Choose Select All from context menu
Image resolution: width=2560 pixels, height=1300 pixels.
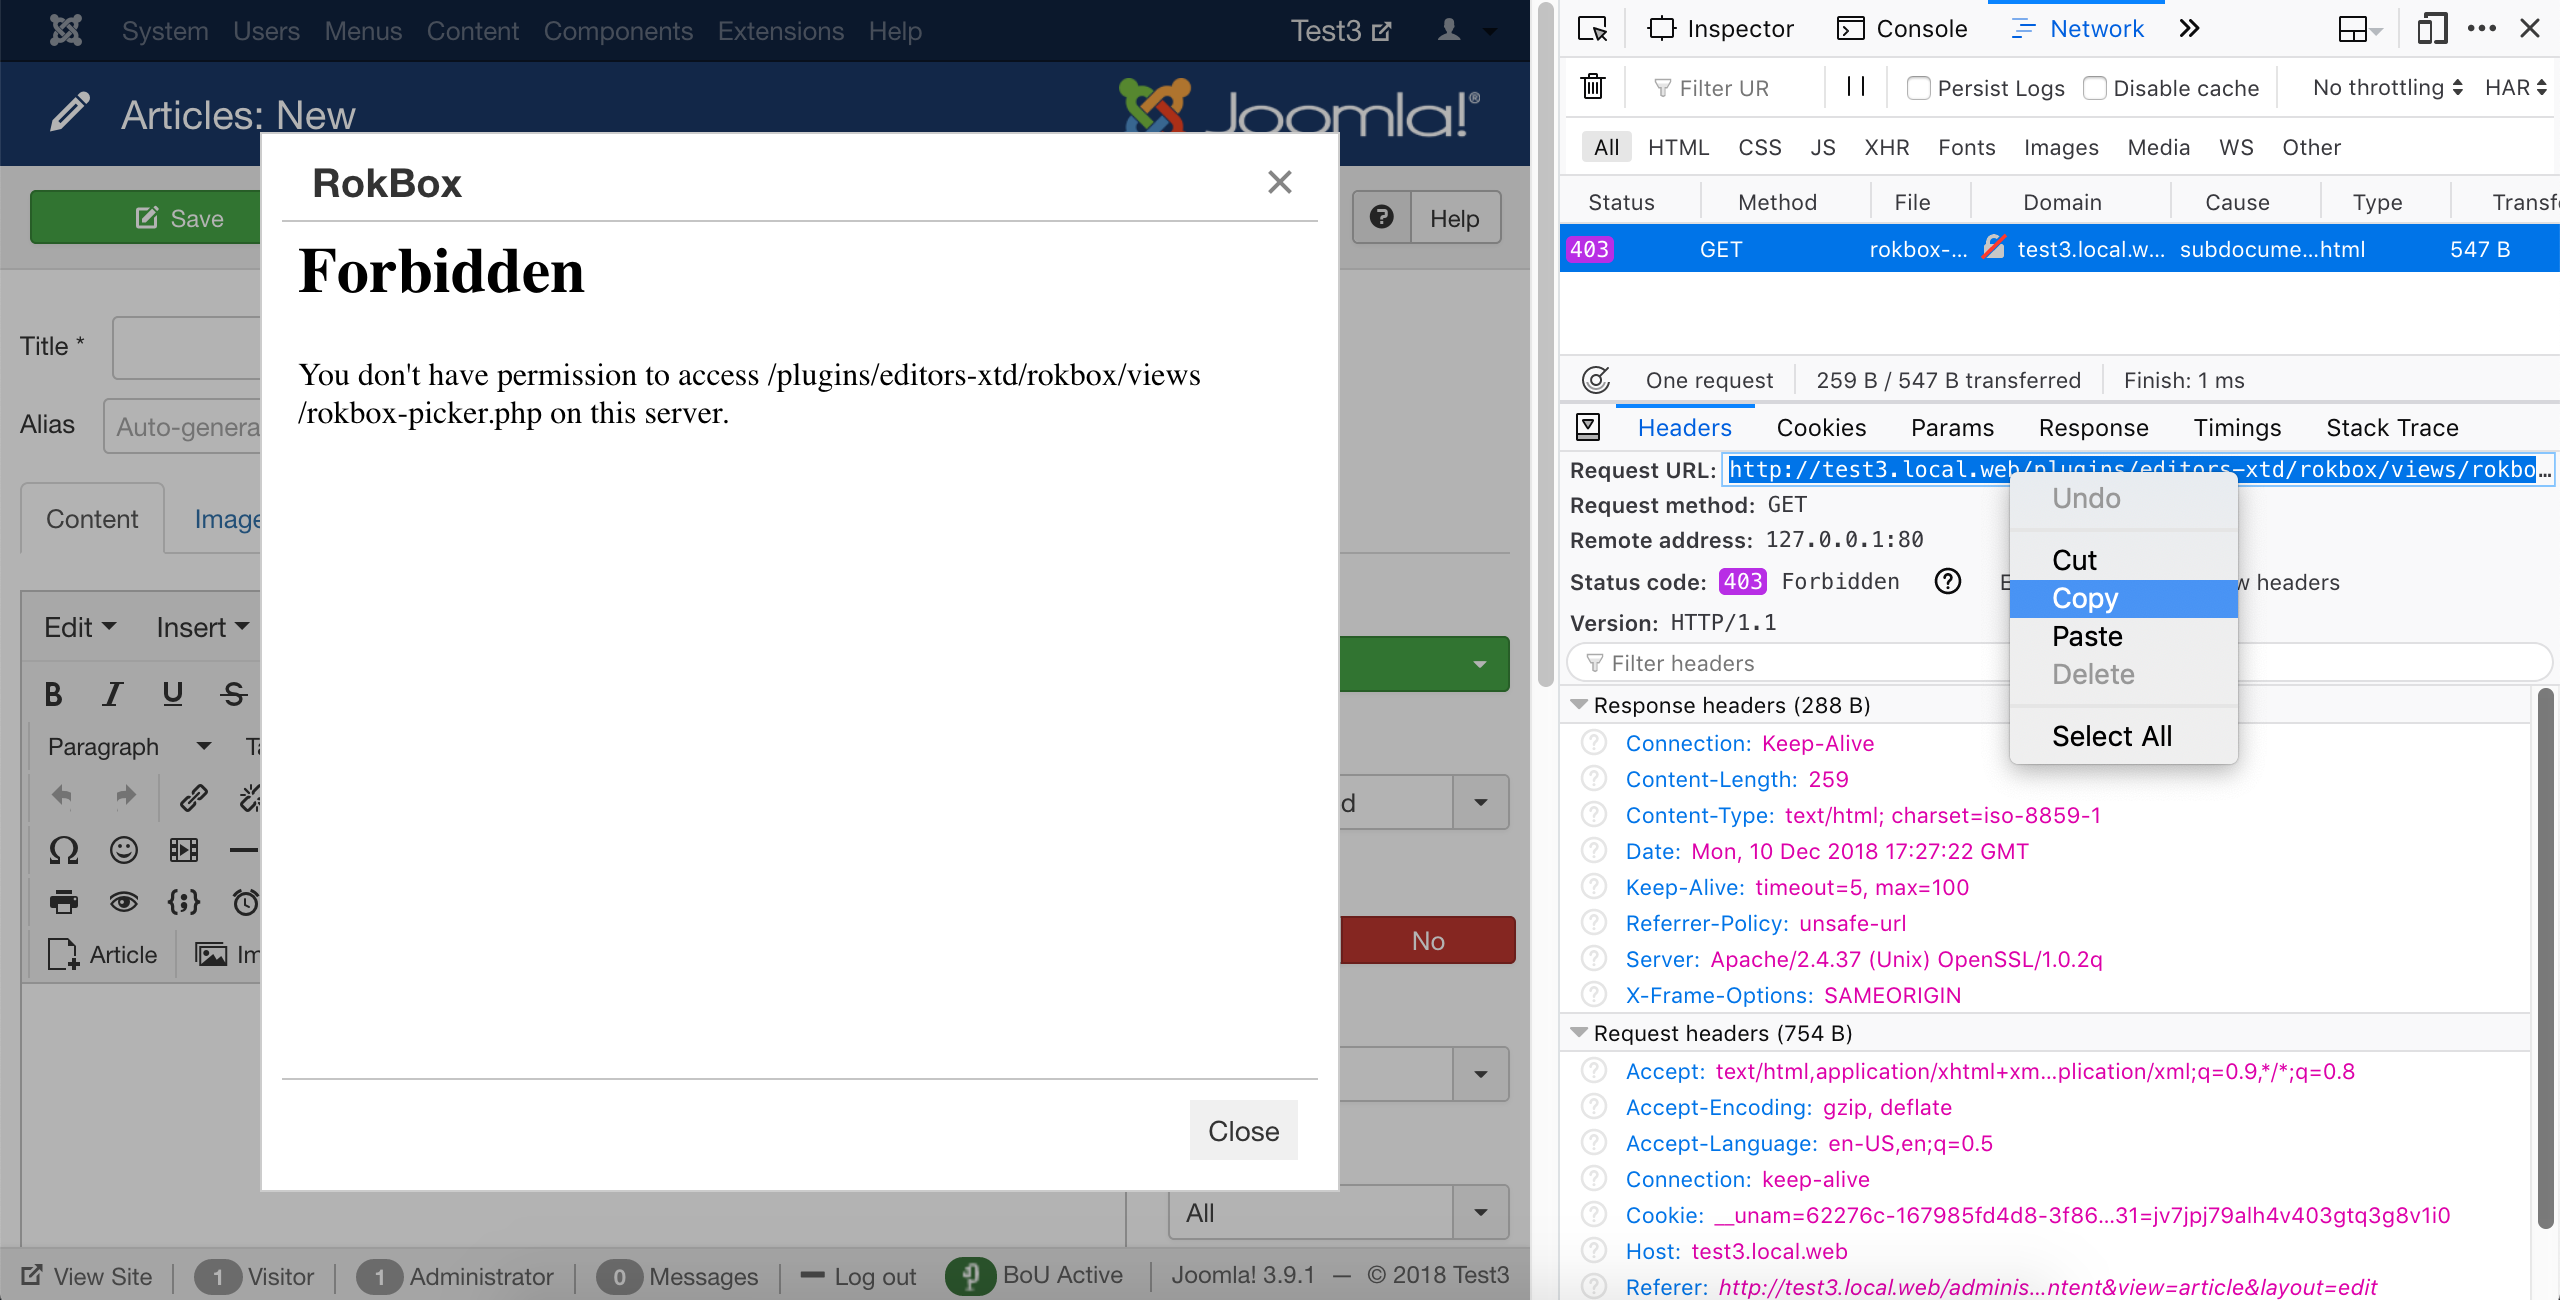(x=2123, y=736)
